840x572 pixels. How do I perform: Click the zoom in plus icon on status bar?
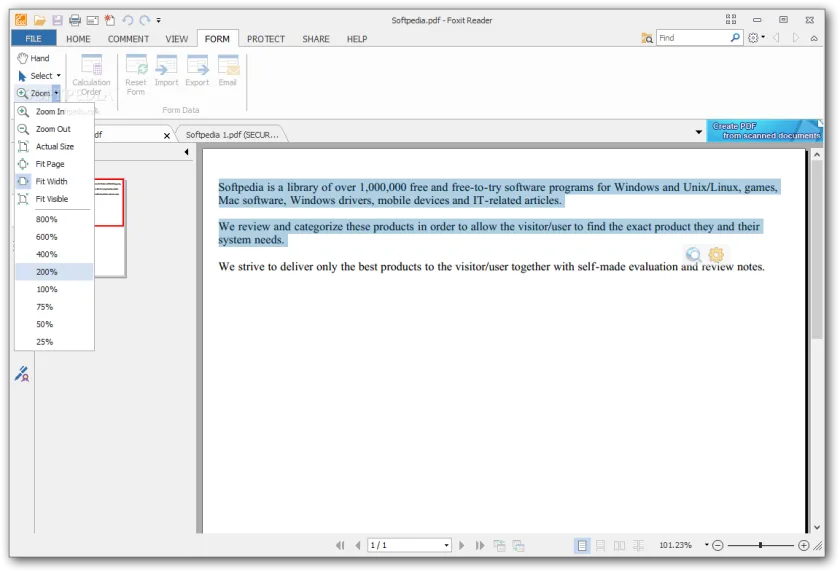[803, 545]
